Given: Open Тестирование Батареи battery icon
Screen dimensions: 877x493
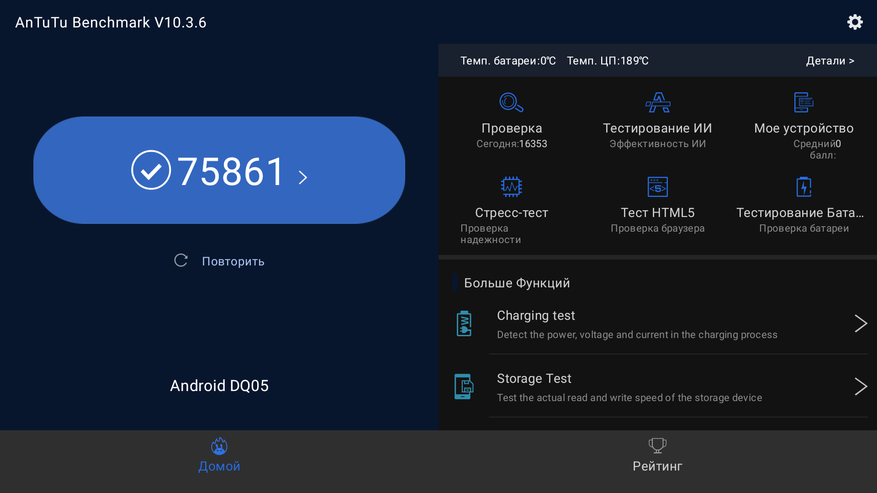Looking at the screenshot, I should tap(804, 187).
